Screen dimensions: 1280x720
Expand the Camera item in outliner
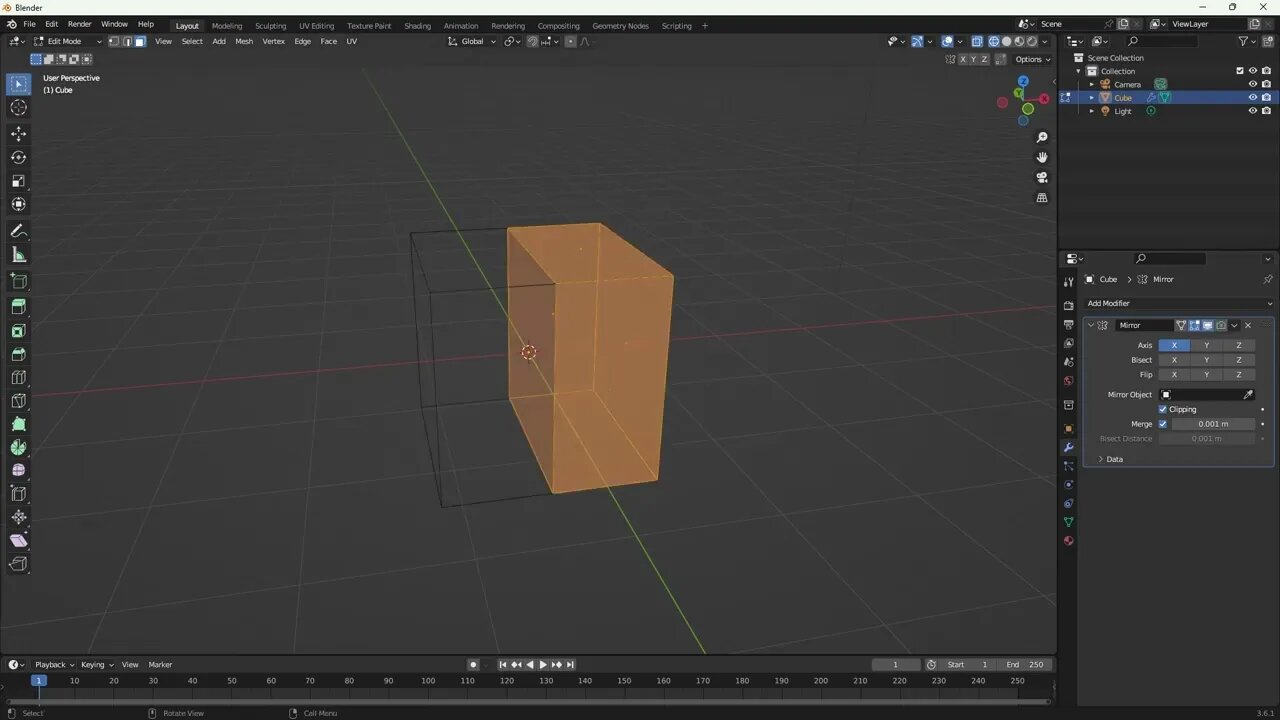1092,84
